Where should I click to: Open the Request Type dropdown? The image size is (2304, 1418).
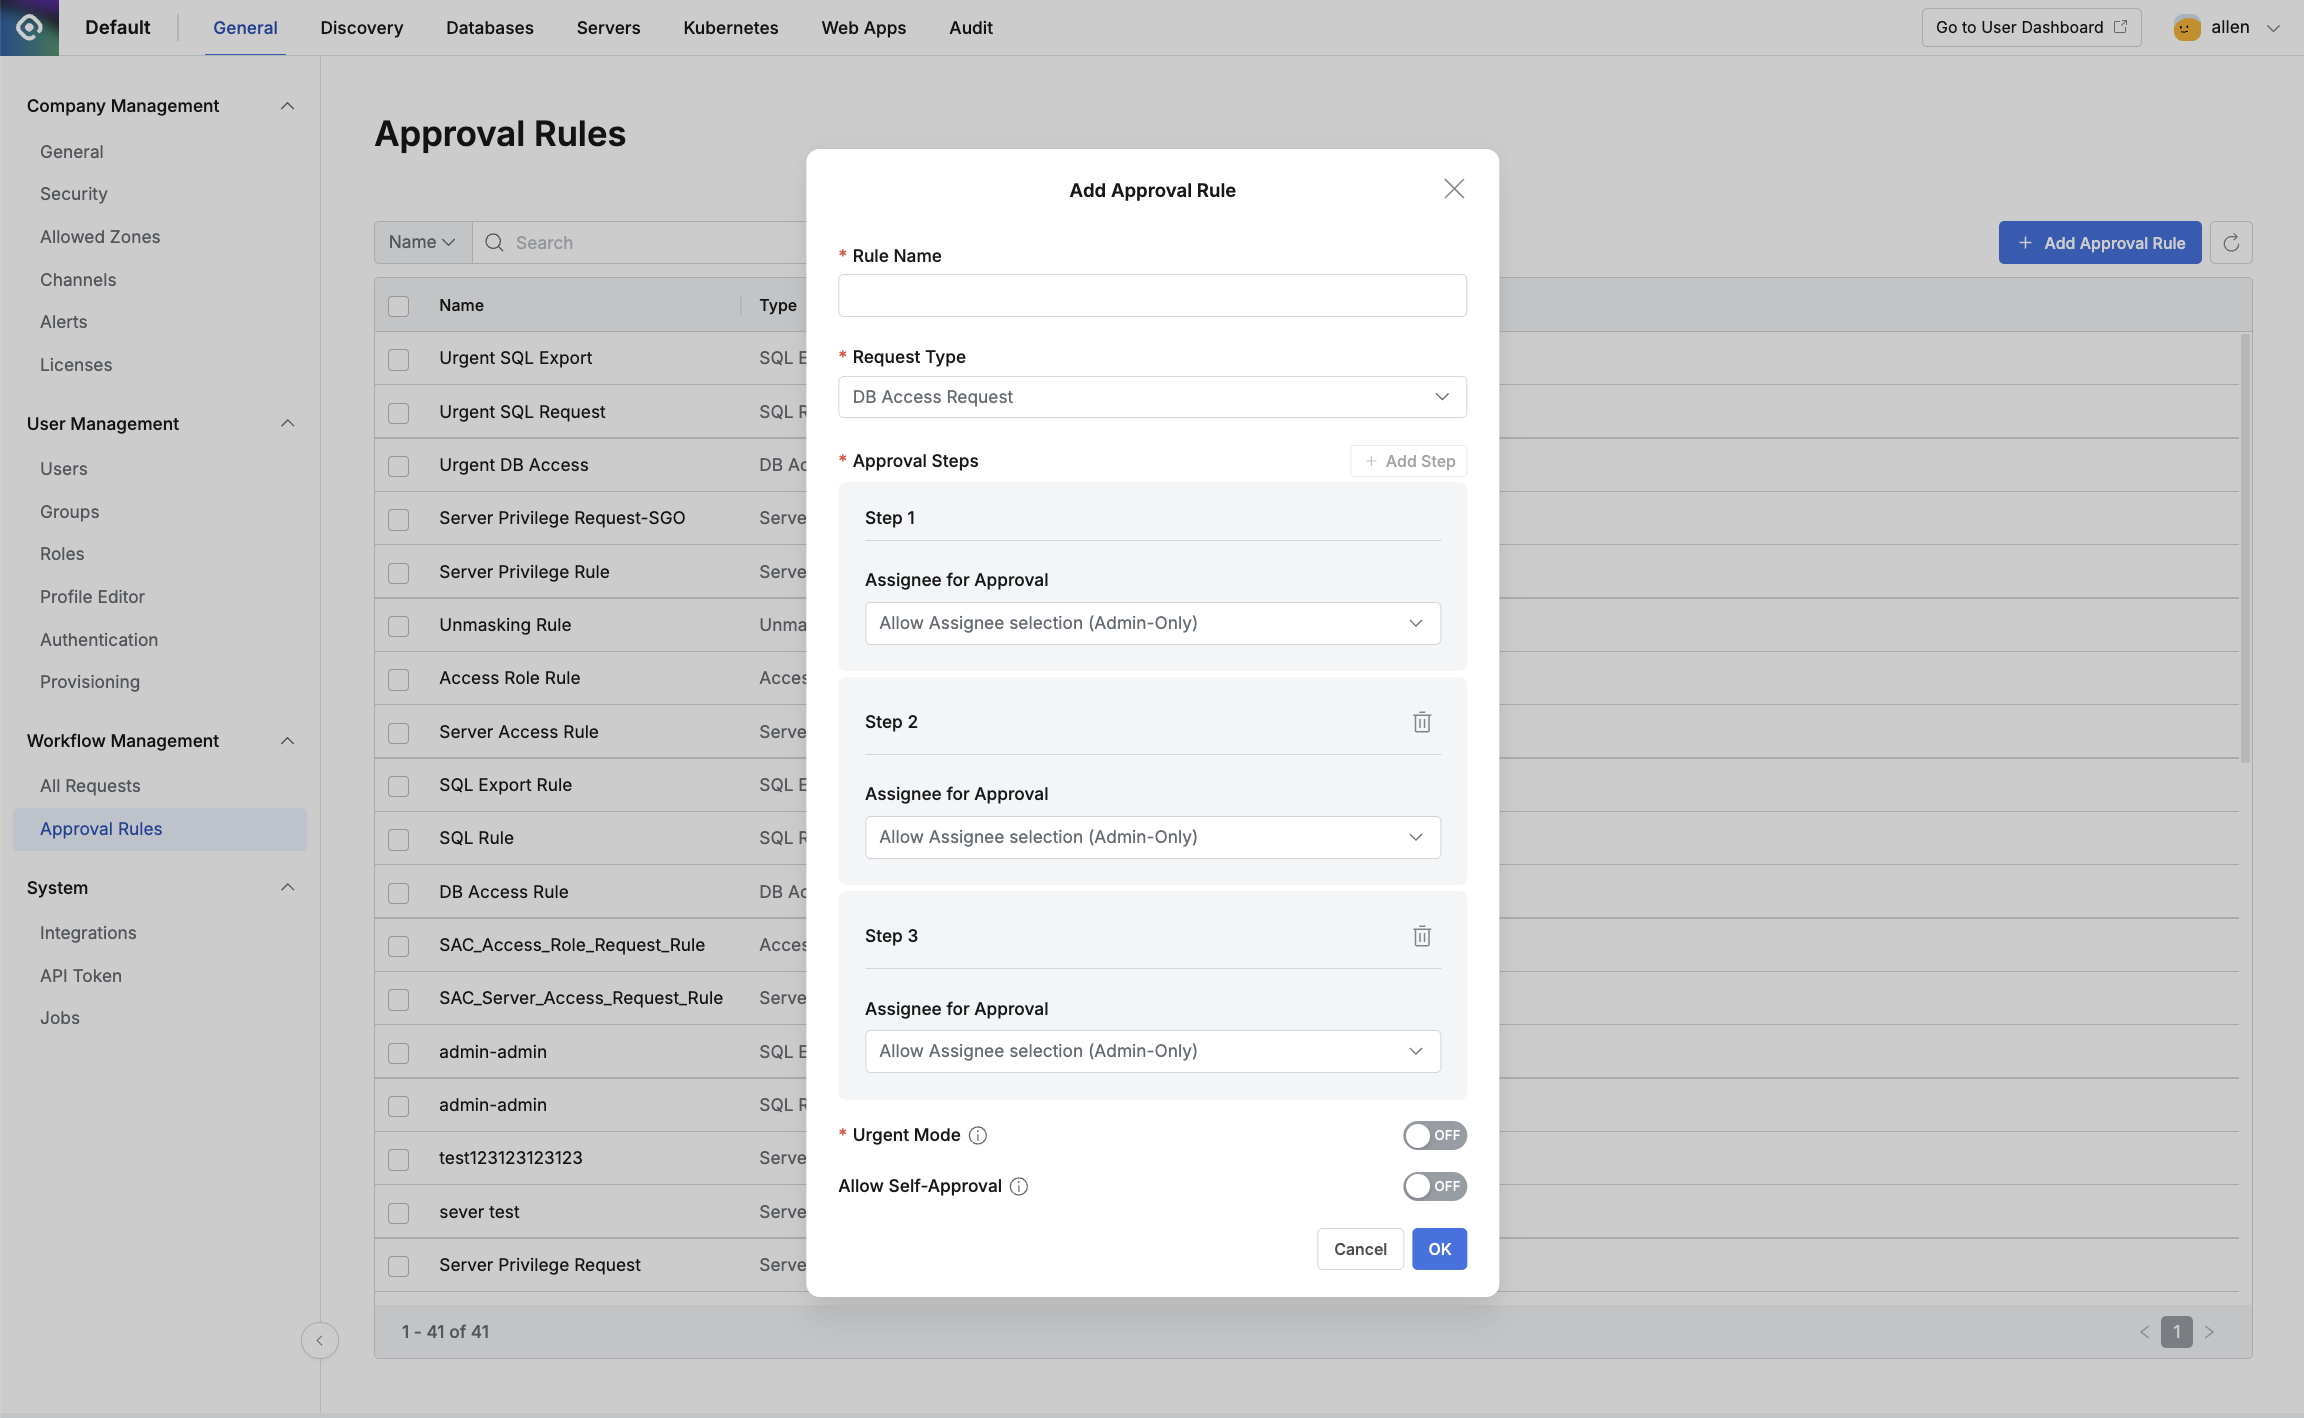[x=1151, y=397]
